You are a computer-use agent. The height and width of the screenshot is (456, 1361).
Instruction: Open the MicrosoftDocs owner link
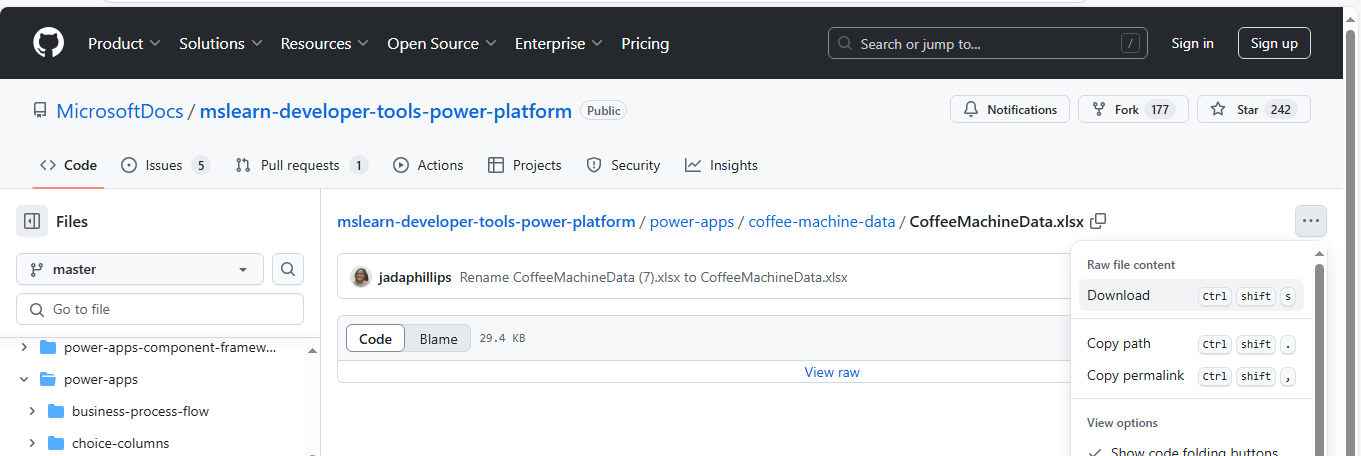coord(119,111)
